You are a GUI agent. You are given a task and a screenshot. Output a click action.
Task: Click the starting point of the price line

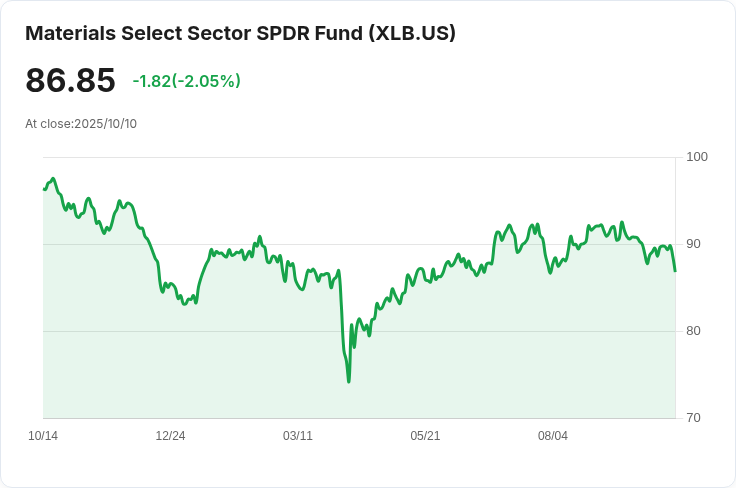pos(44,189)
